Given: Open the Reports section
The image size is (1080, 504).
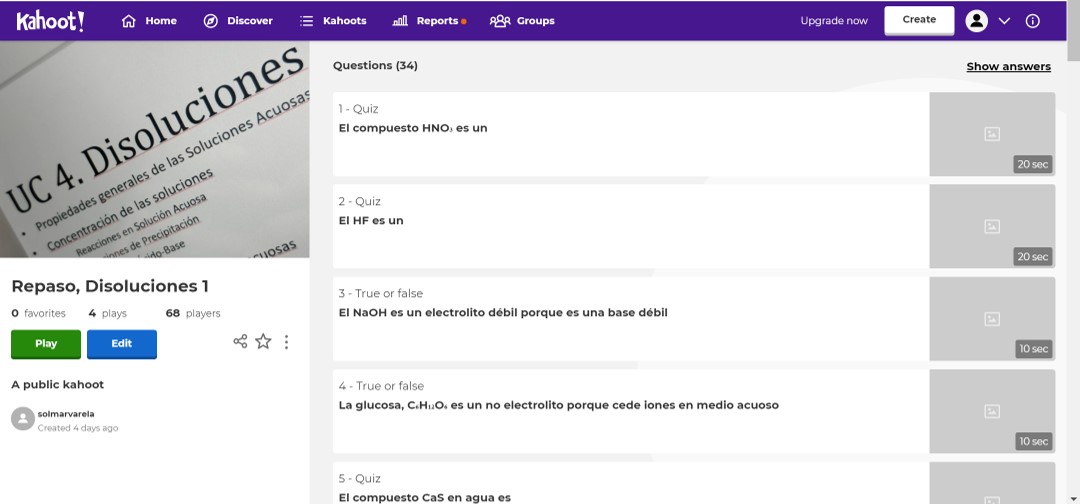Looking at the screenshot, I should point(429,21).
